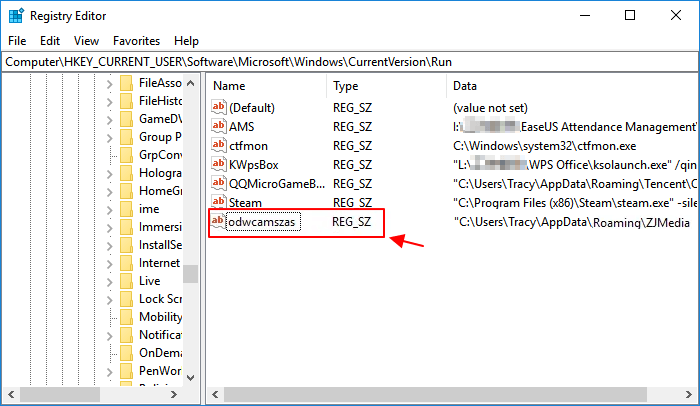This screenshot has width=700, height=406.
Task: Select the folder icon next to Live
Action: pyautogui.click(x=126, y=281)
